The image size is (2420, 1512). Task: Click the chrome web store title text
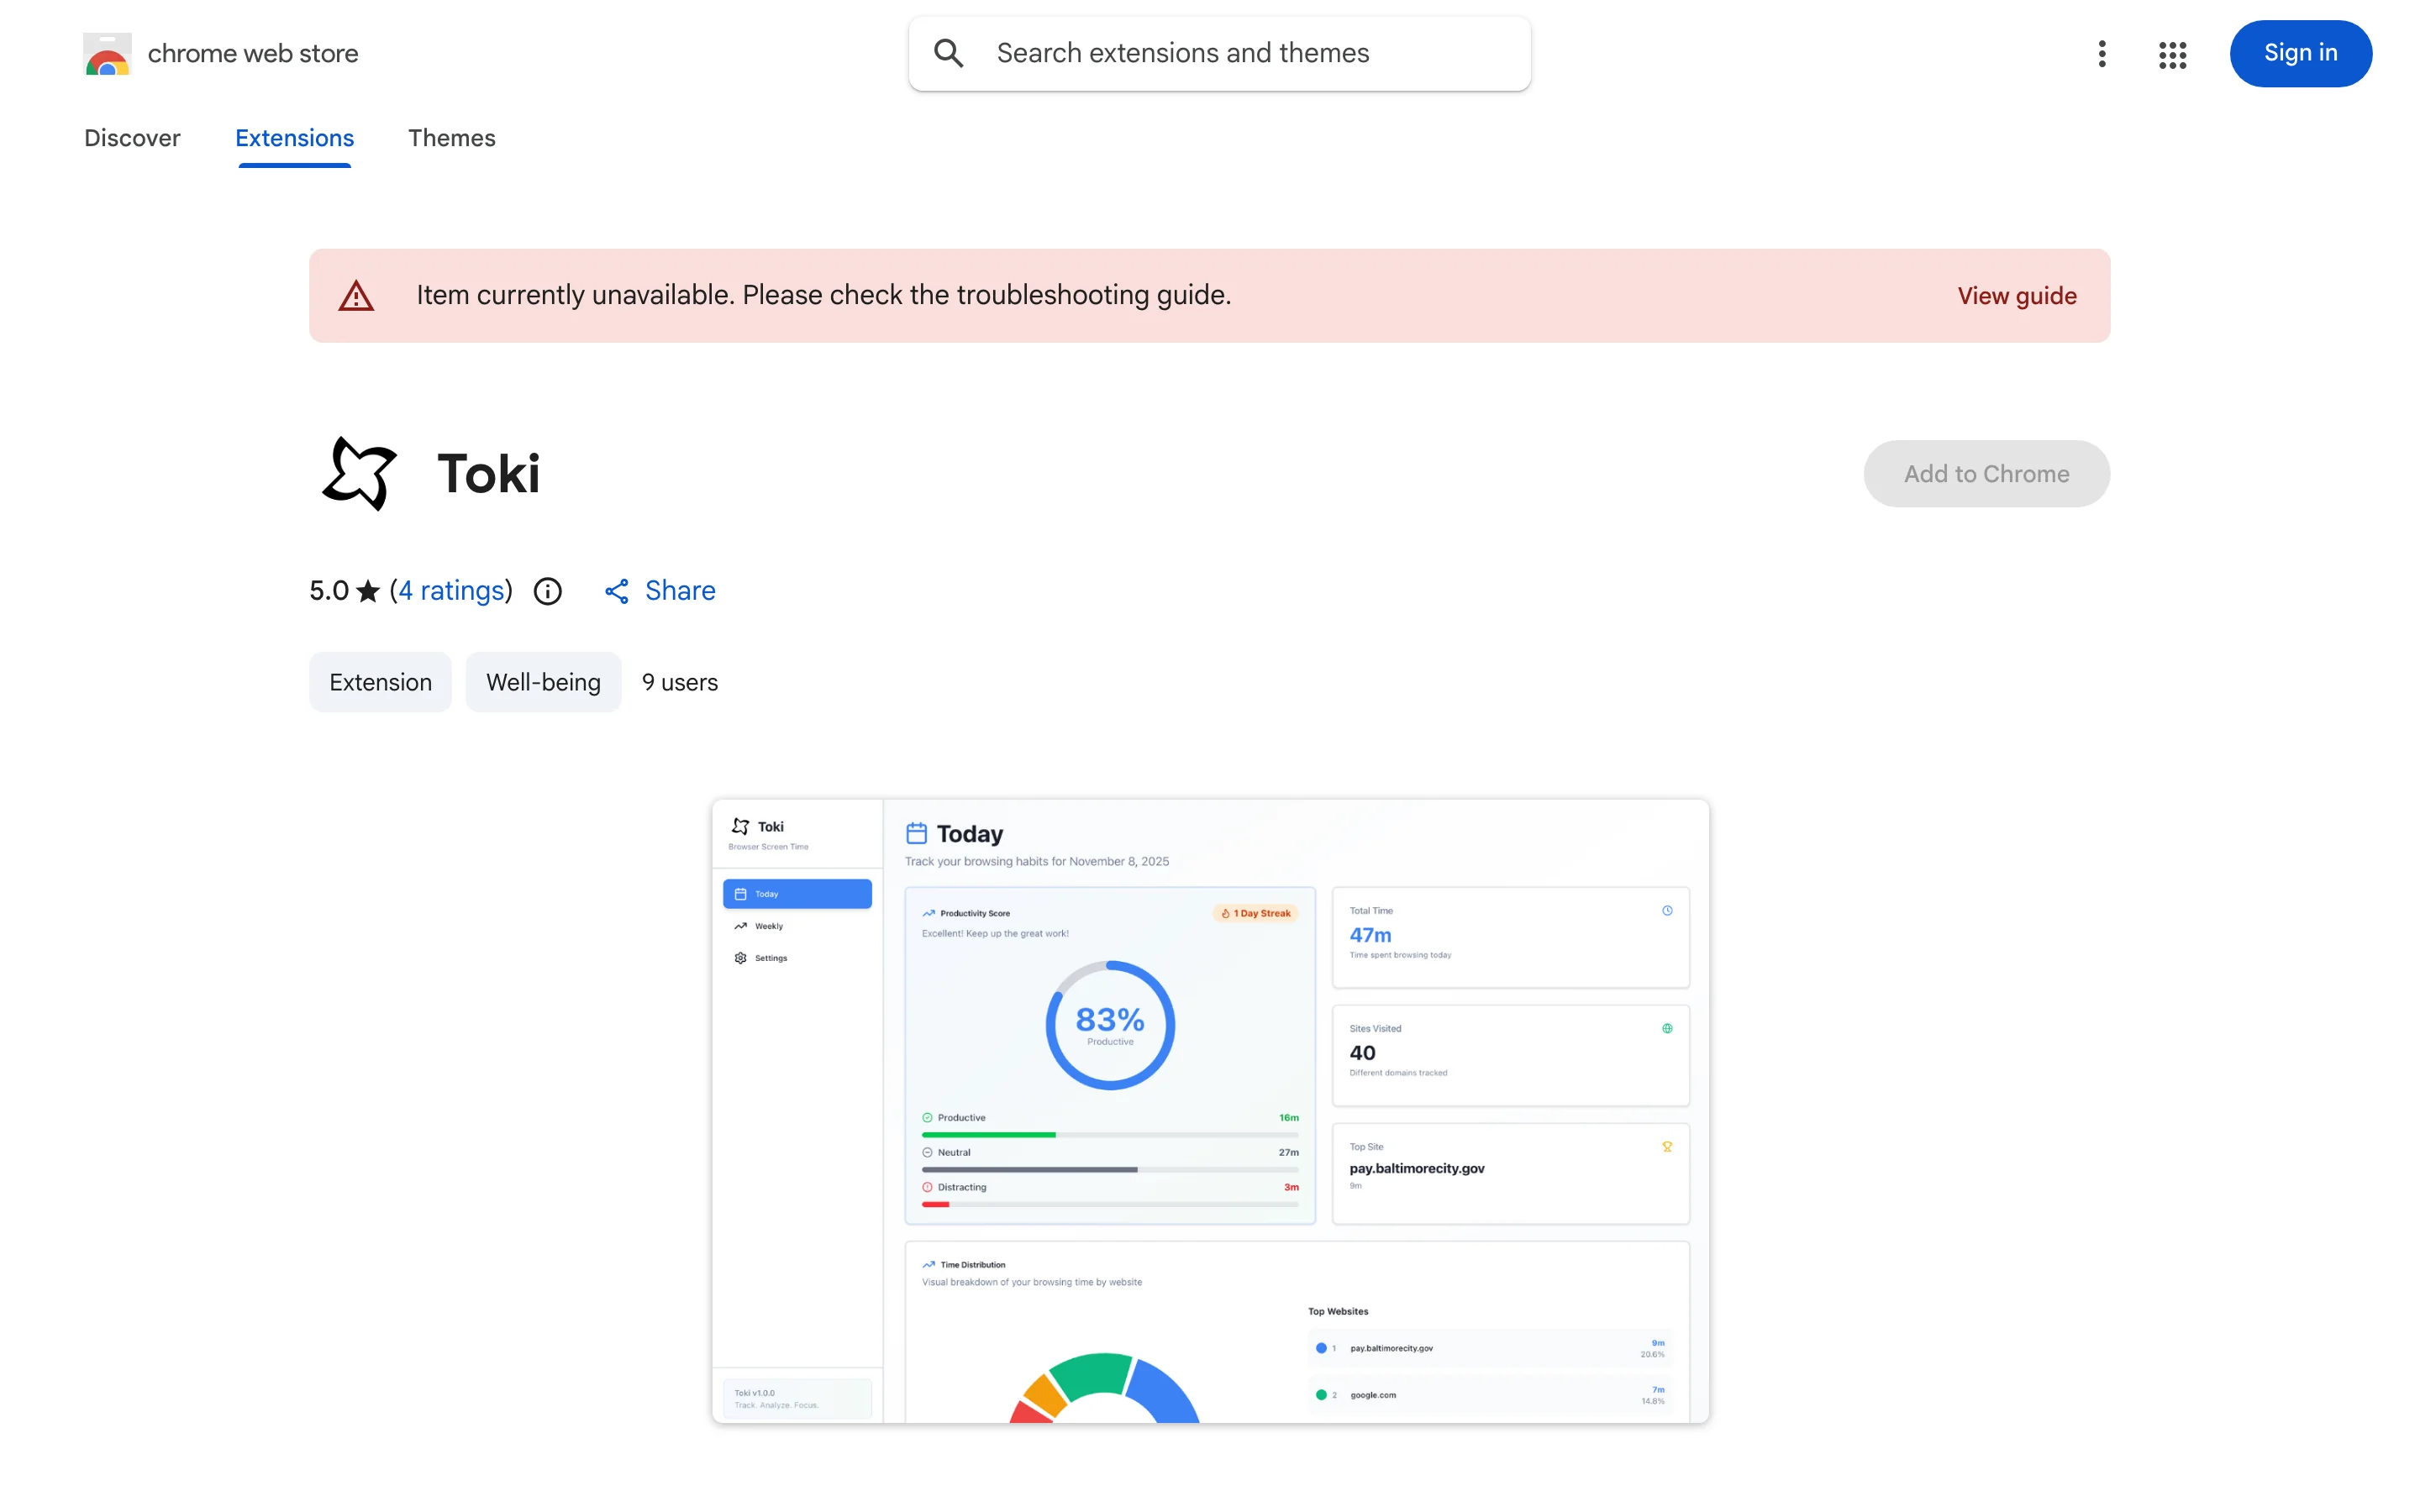click(x=253, y=54)
